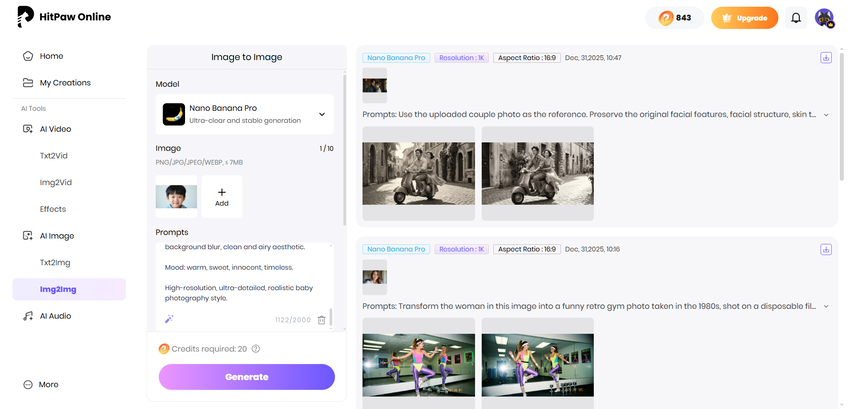Click the 1122/2000 character counter

(293, 320)
